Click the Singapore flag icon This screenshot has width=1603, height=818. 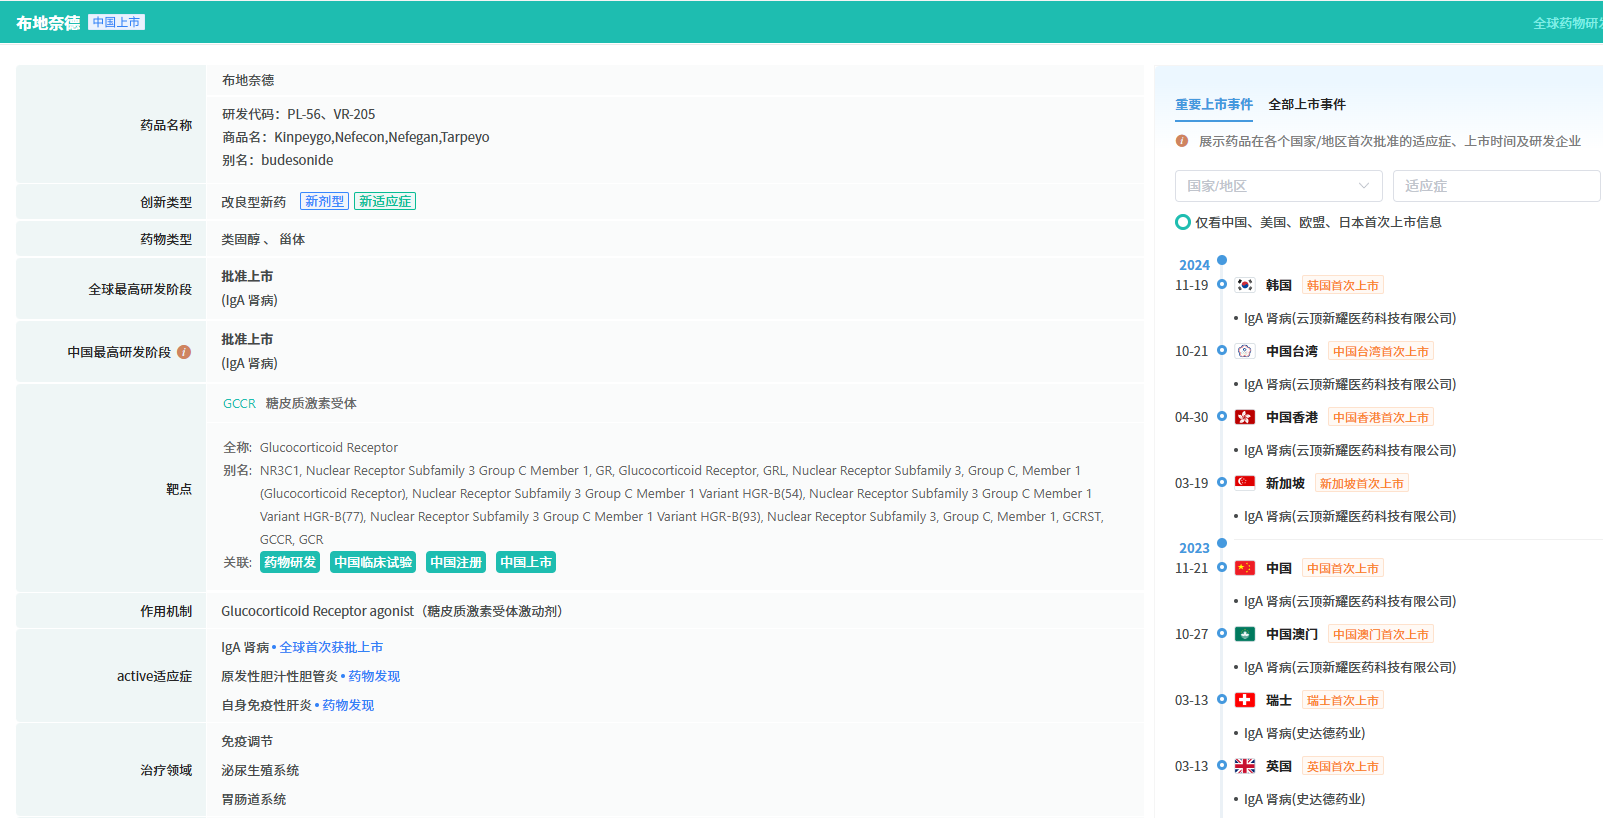pos(1245,483)
